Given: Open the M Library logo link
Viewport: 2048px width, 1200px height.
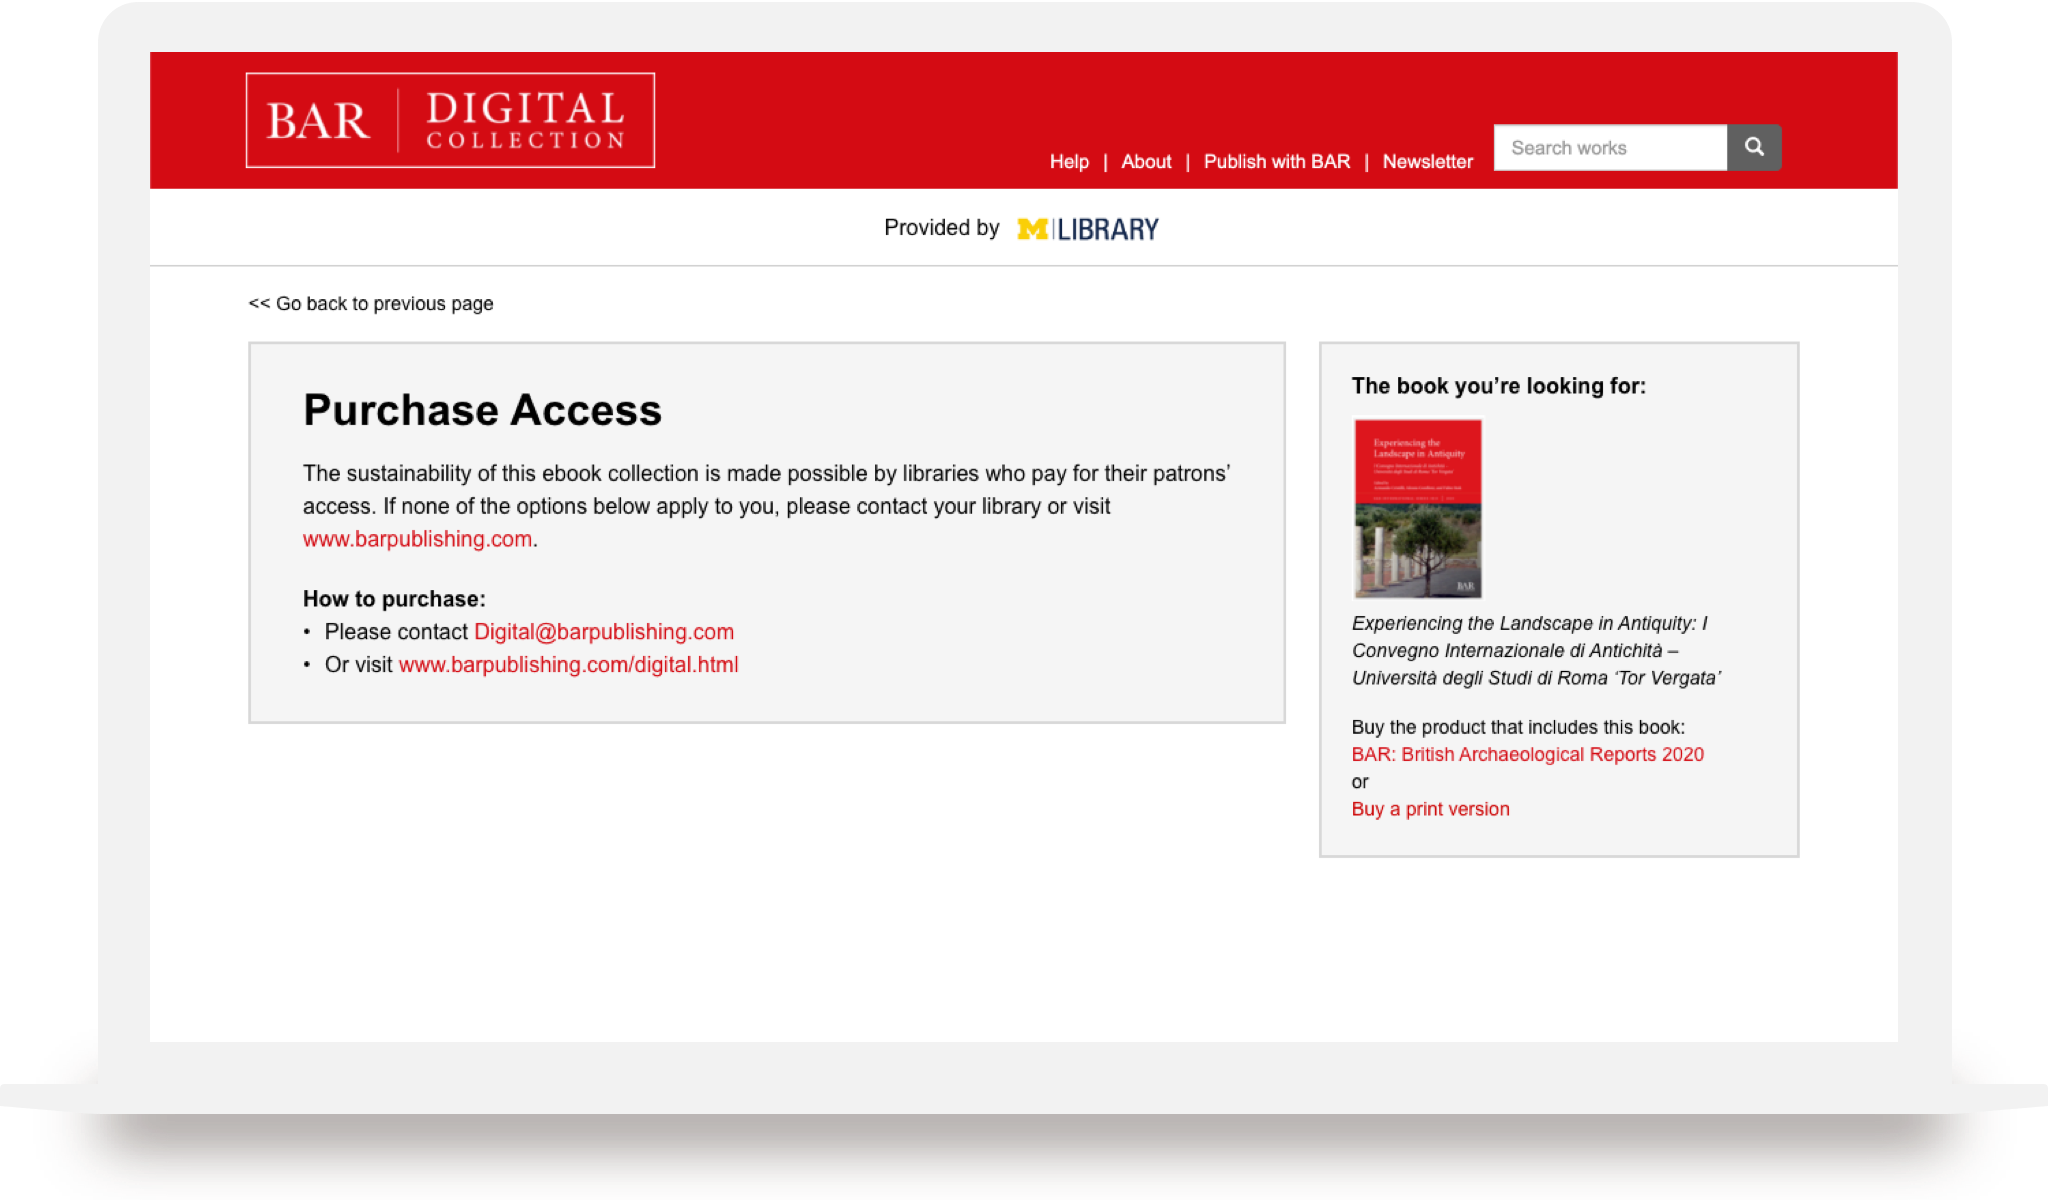Looking at the screenshot, I should pyautogui.click(x=1087, y=229).
